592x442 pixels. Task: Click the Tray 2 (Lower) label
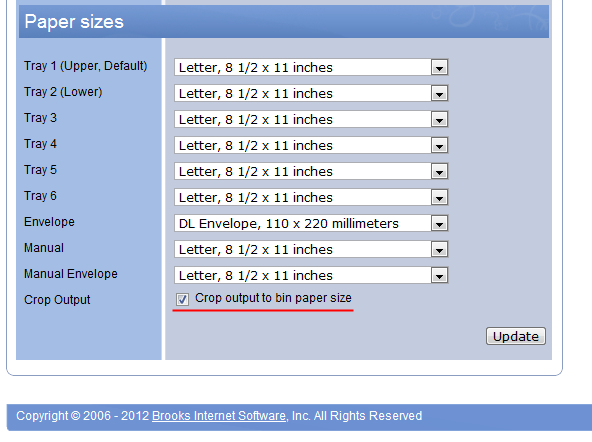63,92
